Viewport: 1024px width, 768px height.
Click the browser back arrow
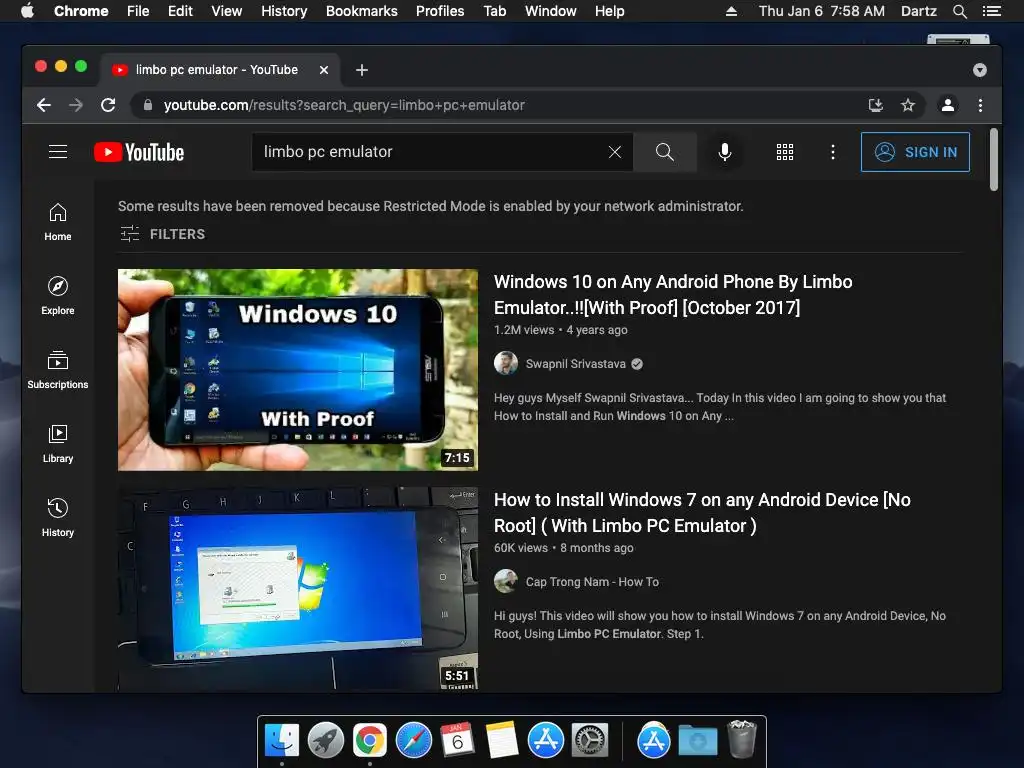click(x=44, y=105)
